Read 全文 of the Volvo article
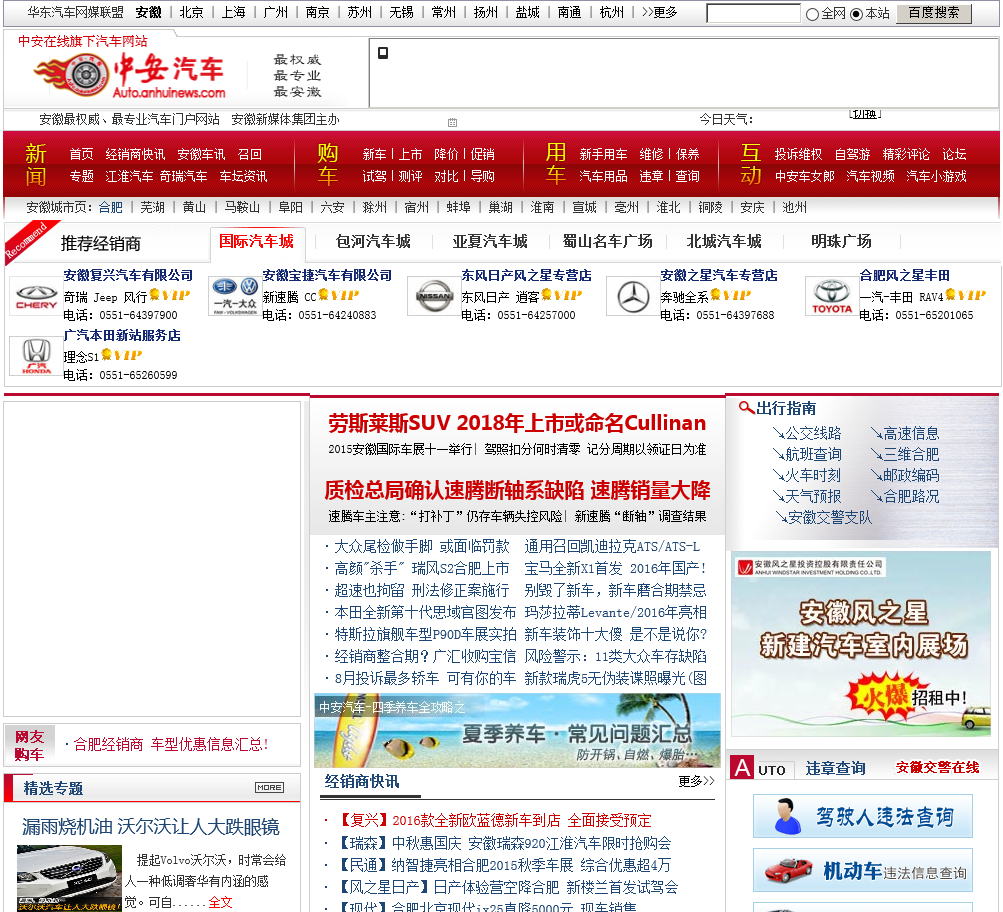 [221, 902]
